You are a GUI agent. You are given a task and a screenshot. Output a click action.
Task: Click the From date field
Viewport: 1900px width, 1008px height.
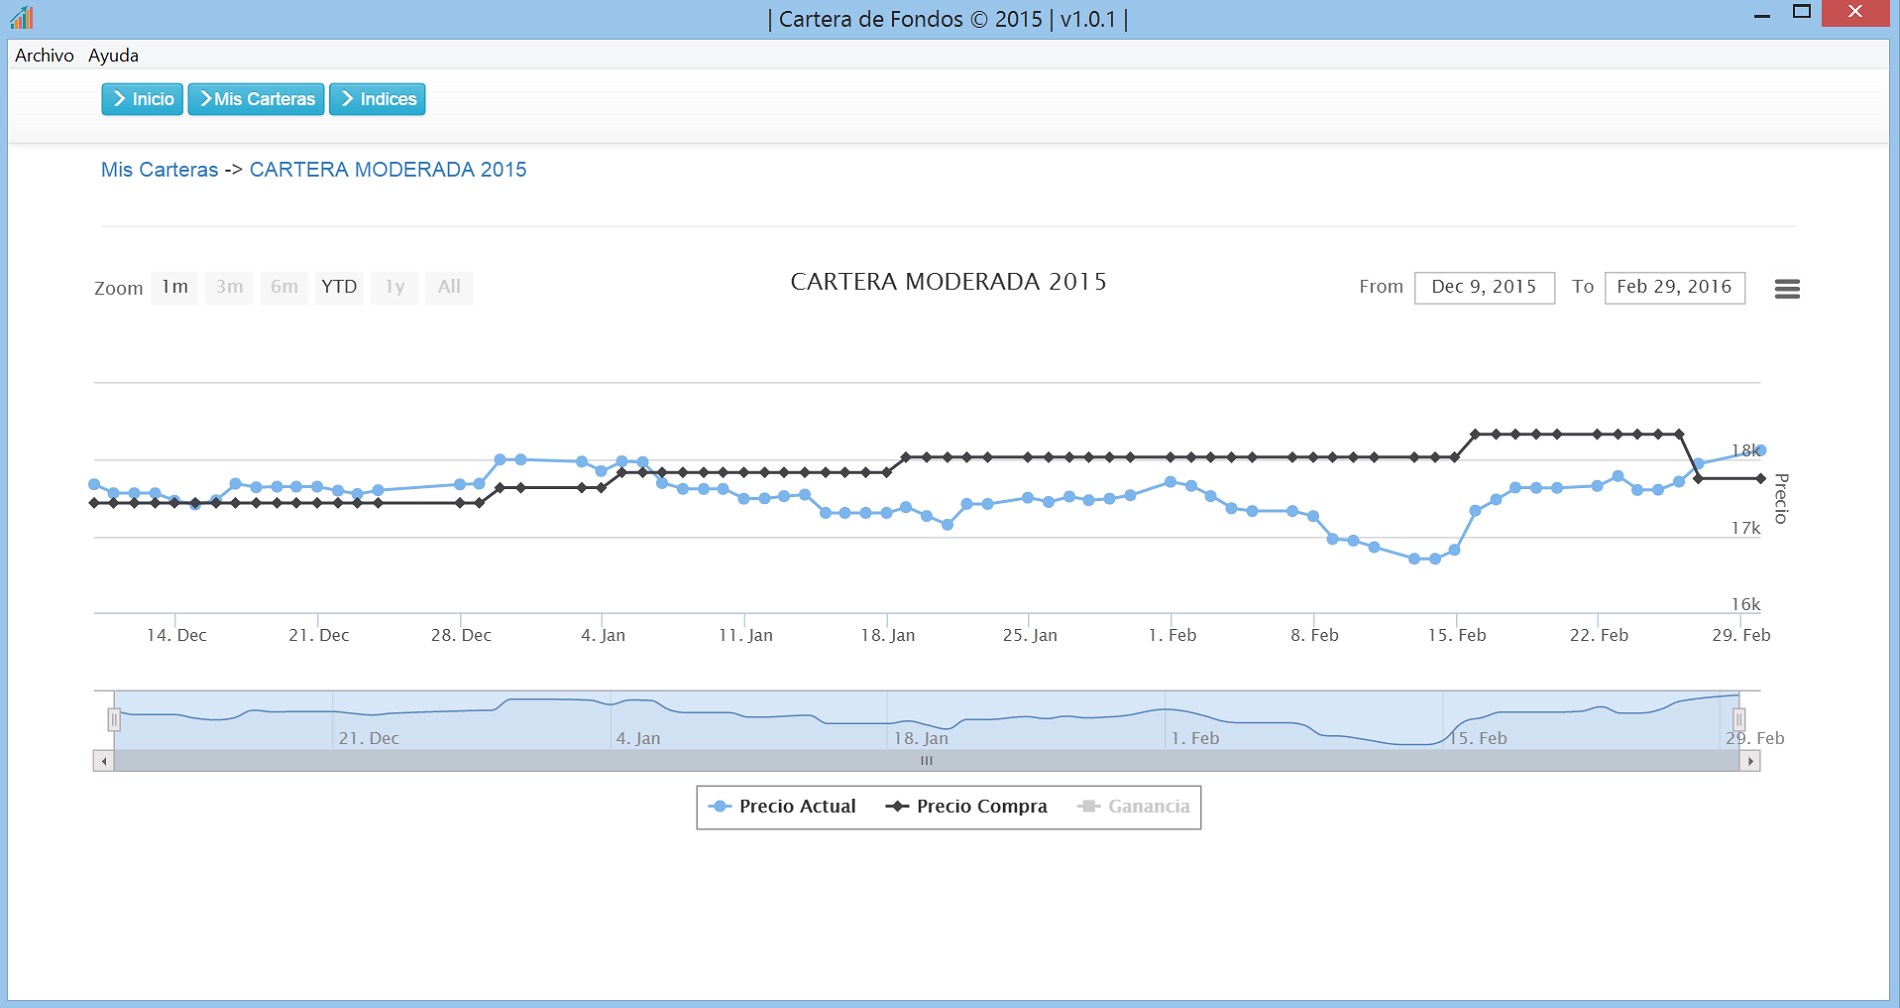coord(1484,288)
